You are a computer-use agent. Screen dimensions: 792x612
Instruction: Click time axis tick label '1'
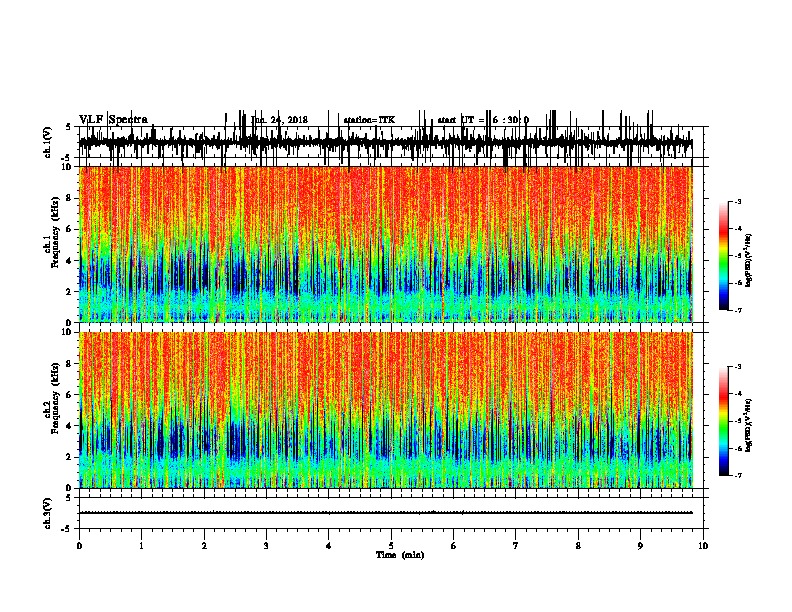tap(141, 546)
